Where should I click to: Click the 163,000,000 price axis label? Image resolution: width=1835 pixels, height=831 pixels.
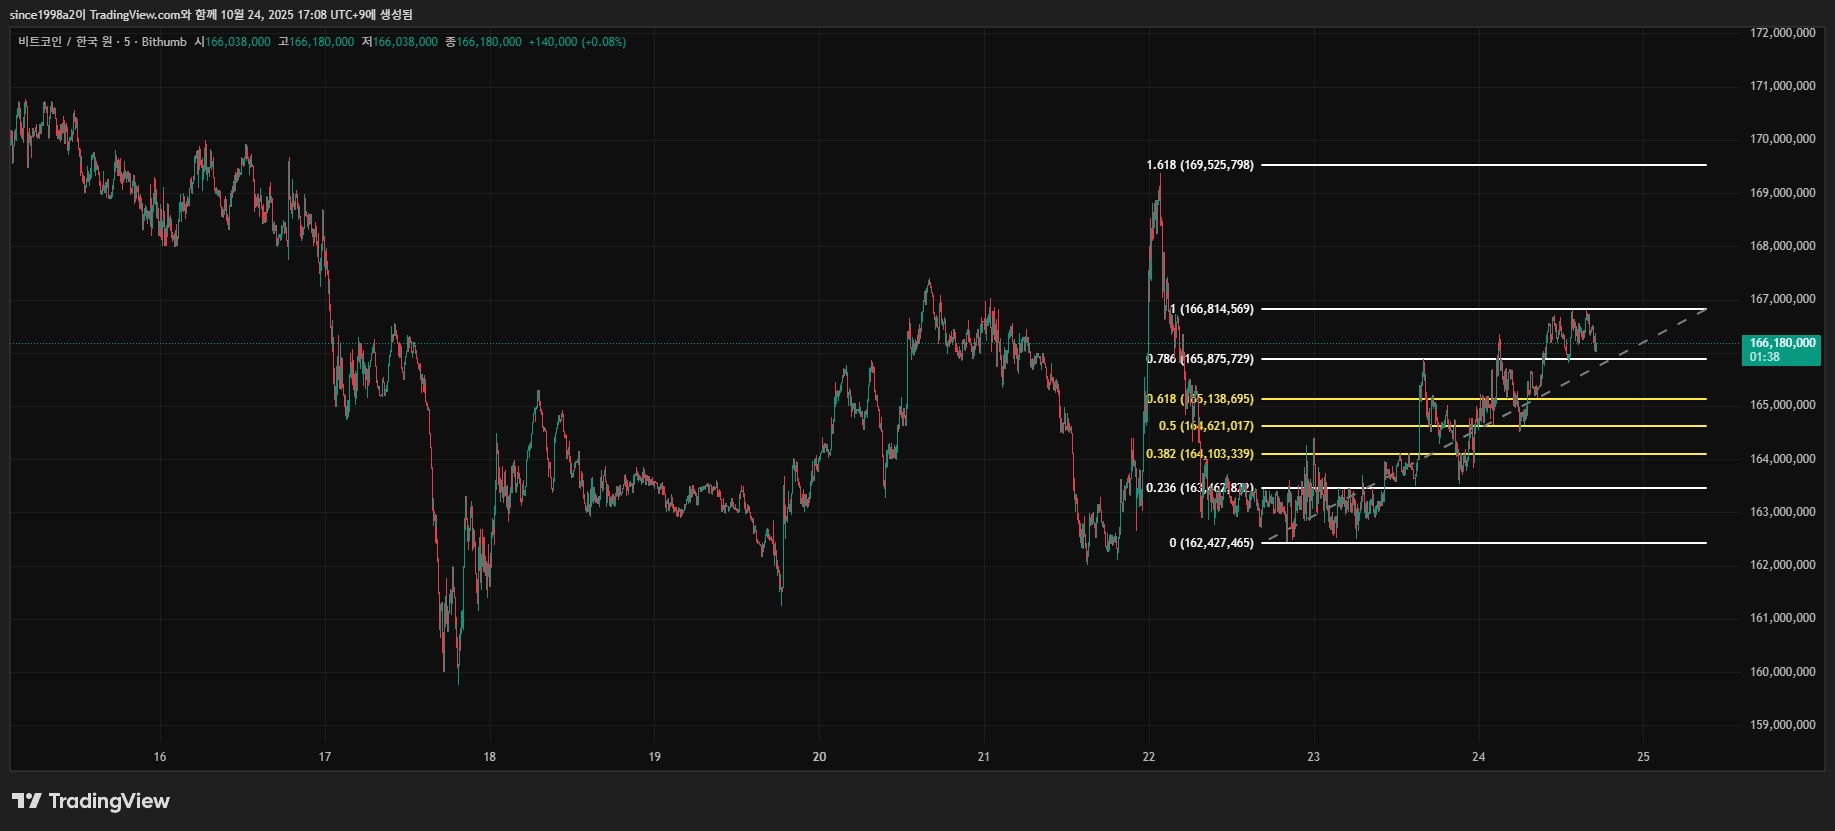[x=1783, y=512]
